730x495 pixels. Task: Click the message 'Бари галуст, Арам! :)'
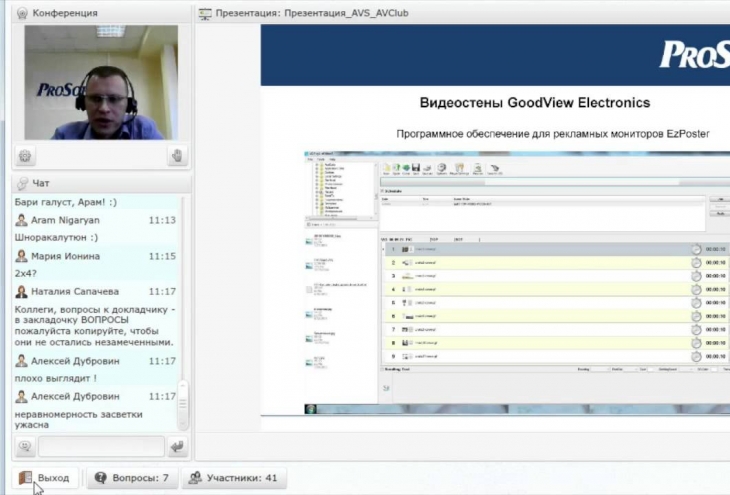click(x=66, y=202)
